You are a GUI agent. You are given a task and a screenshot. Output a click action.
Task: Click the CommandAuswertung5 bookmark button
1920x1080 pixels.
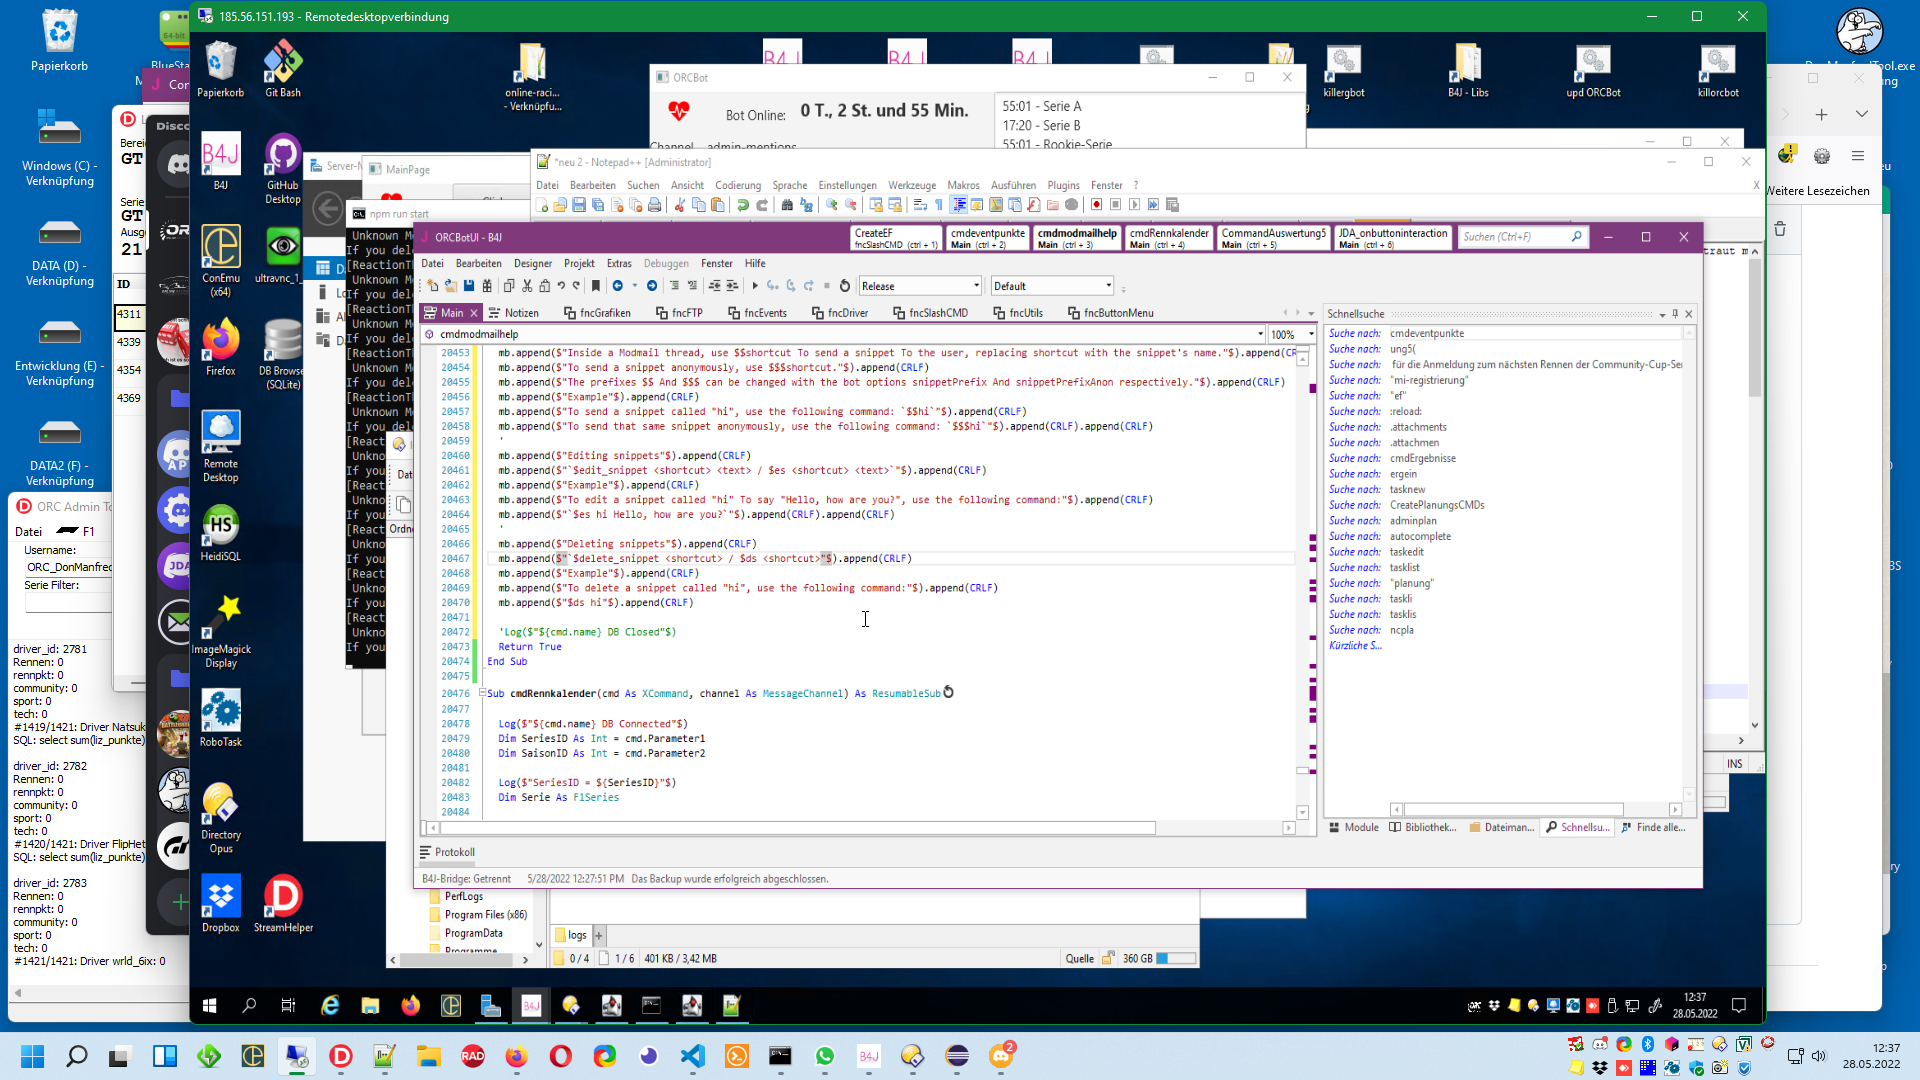[x=1273, y=238]
